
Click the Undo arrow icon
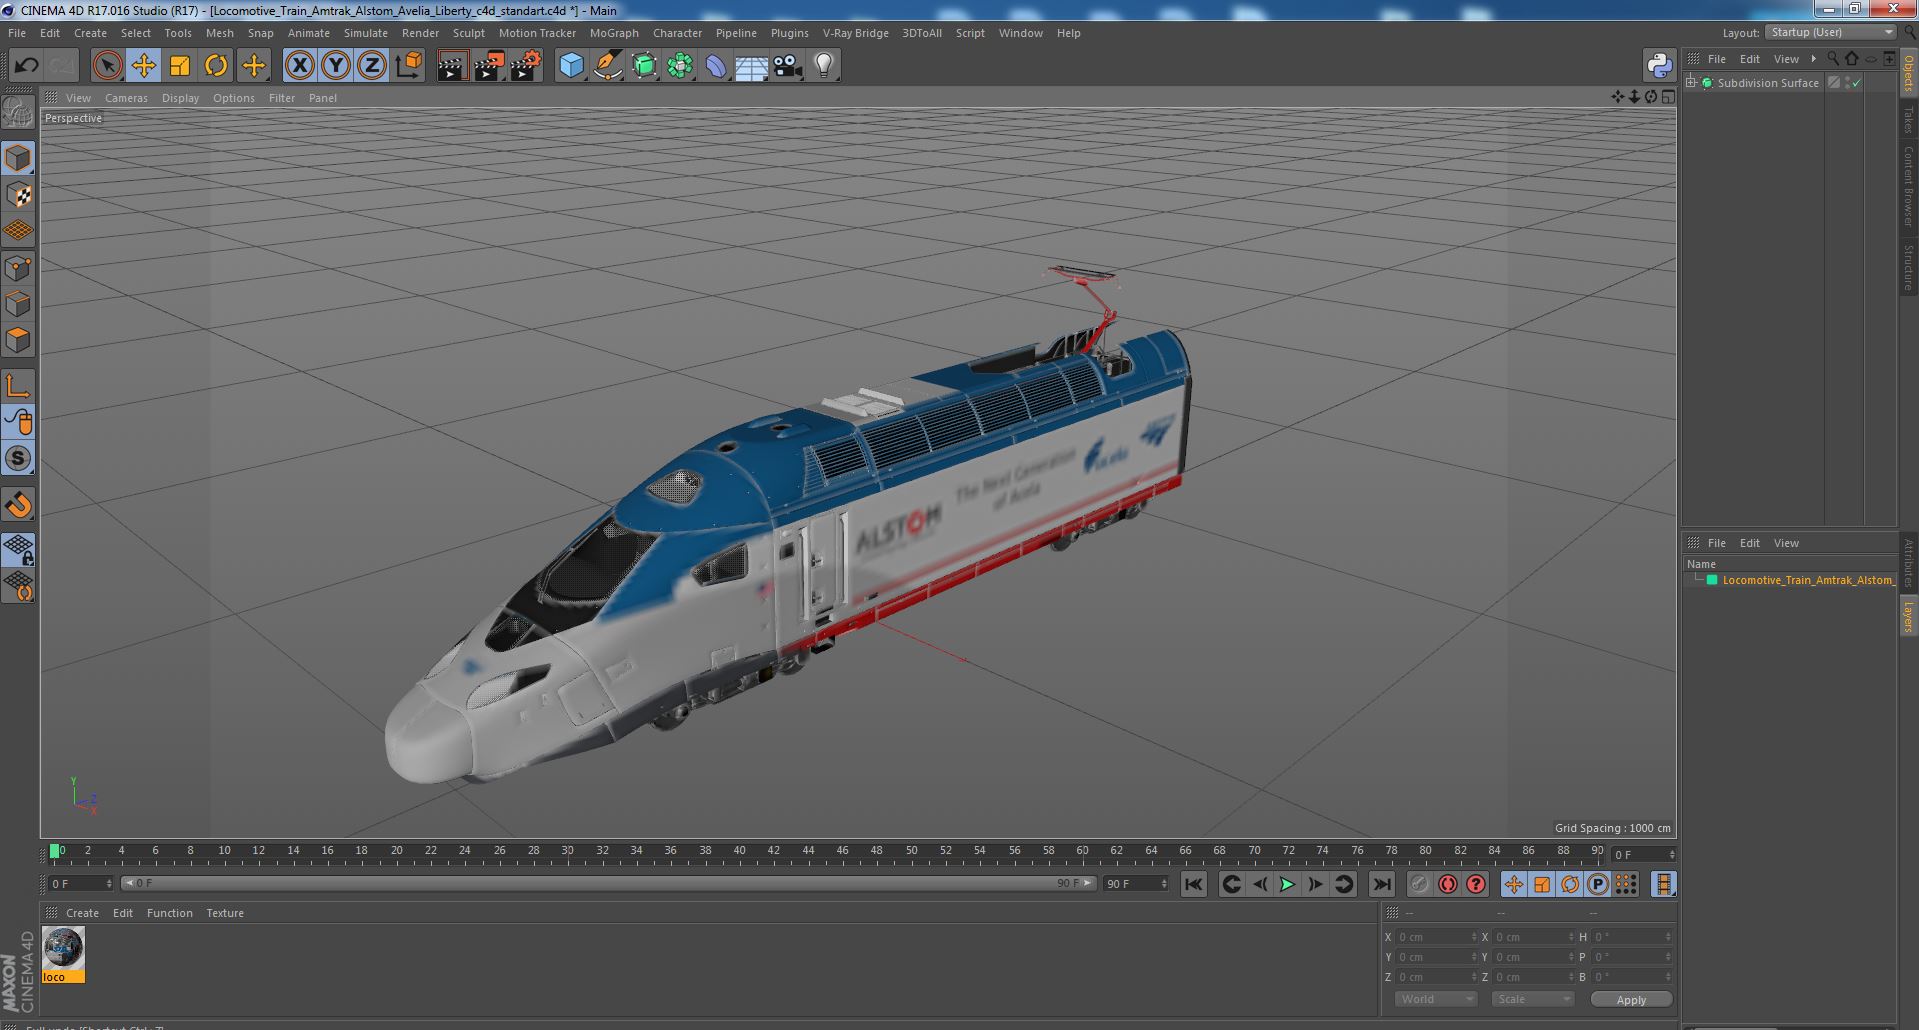point(26,66)
